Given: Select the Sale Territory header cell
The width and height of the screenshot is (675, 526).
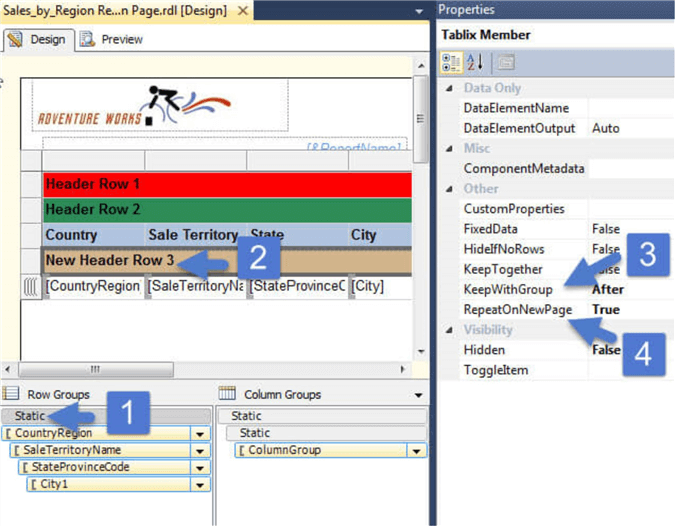Looking at the screenshot, I should coord(196,235).
